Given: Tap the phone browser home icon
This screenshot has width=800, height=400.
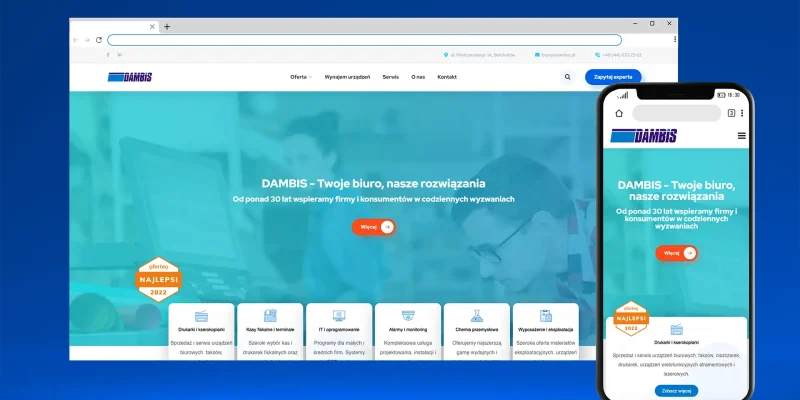Looking at the screenshot, I should pos(619,113).
